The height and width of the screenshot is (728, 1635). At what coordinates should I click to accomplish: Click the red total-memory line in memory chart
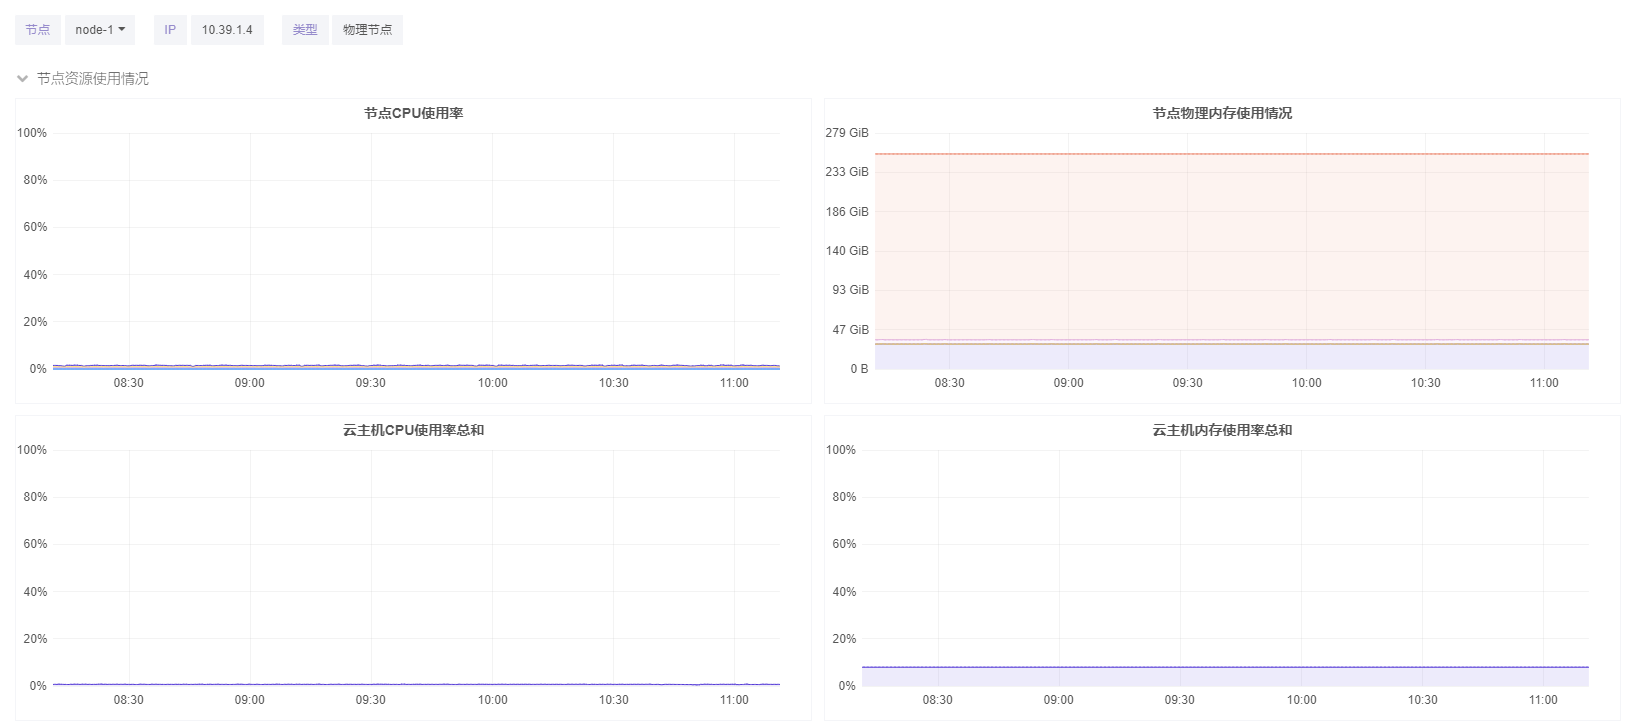(1230, 154)
